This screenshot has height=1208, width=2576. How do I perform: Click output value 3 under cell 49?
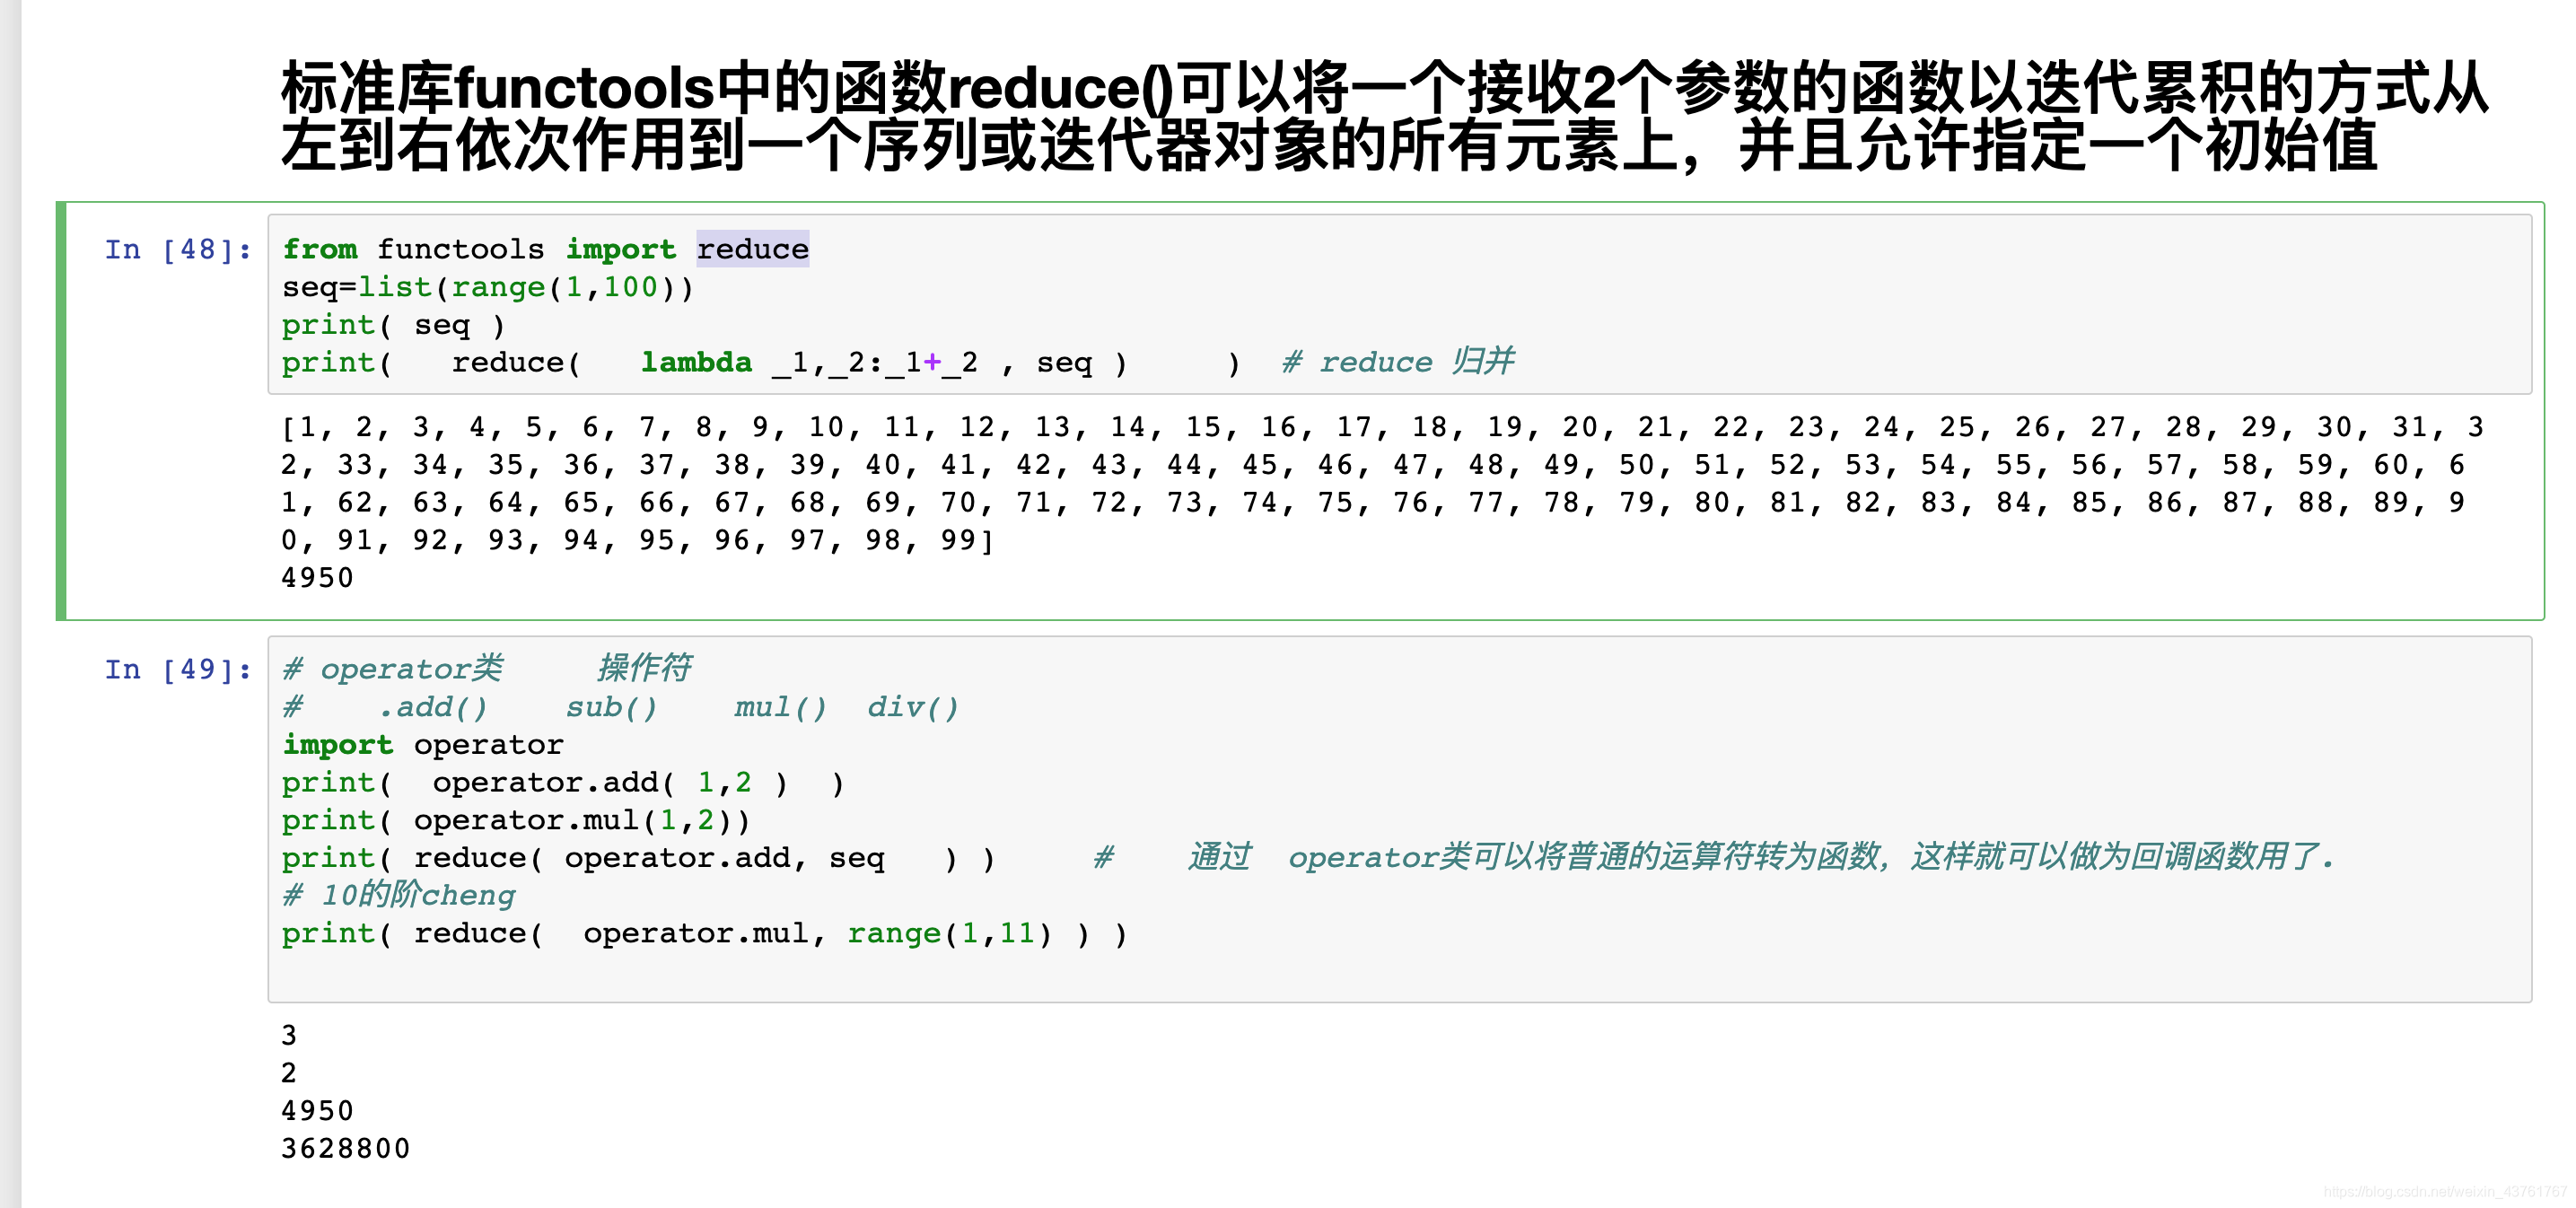click(x=289, y=1035)
